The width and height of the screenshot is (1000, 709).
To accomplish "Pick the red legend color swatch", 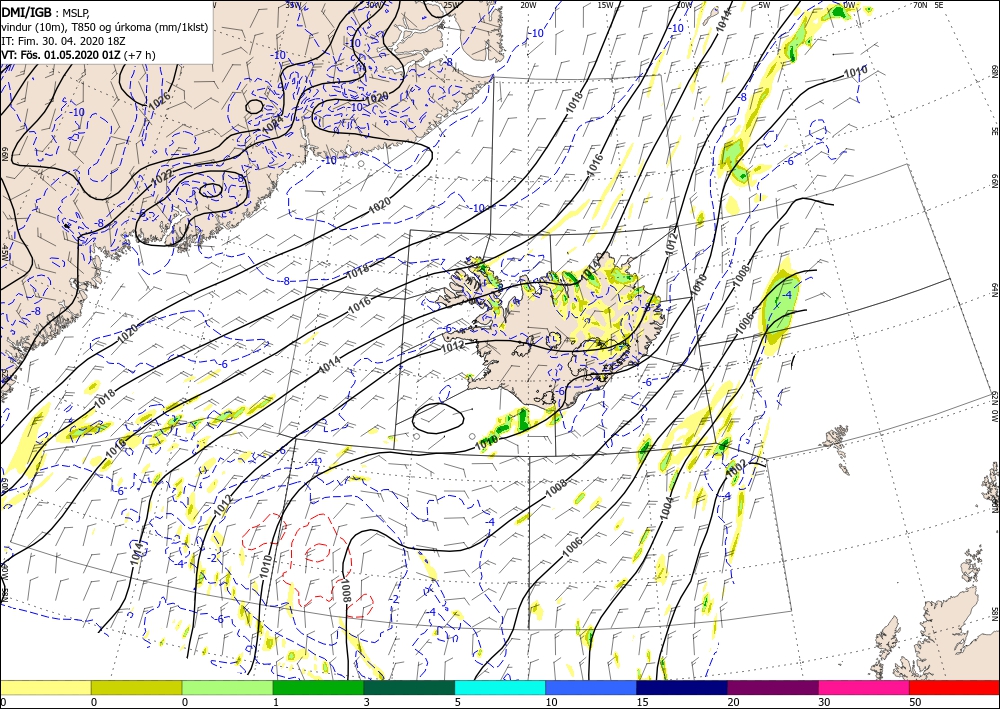I will coord(954,687).
